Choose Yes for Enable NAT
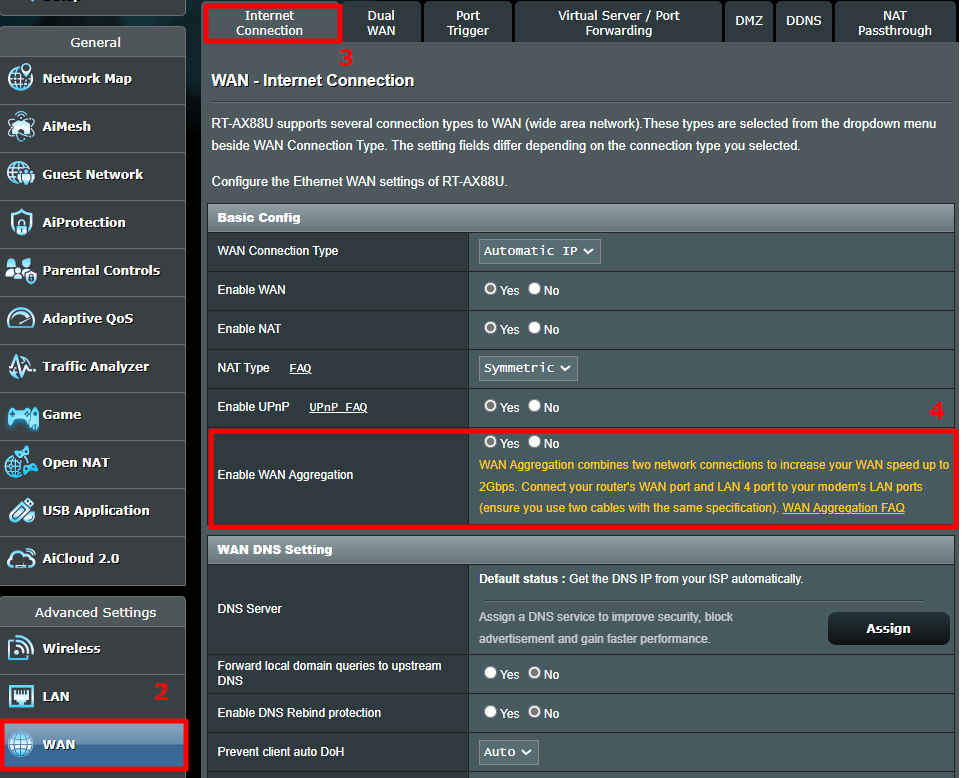Screen dimensions: 967x778 pos(490,328)
